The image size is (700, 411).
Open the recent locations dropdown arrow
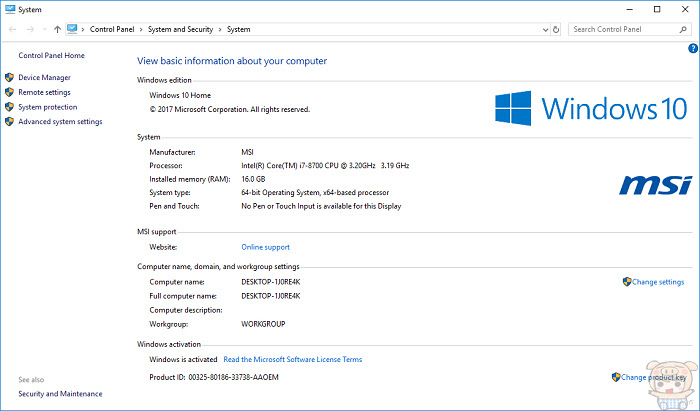click(x=45, y=29)
